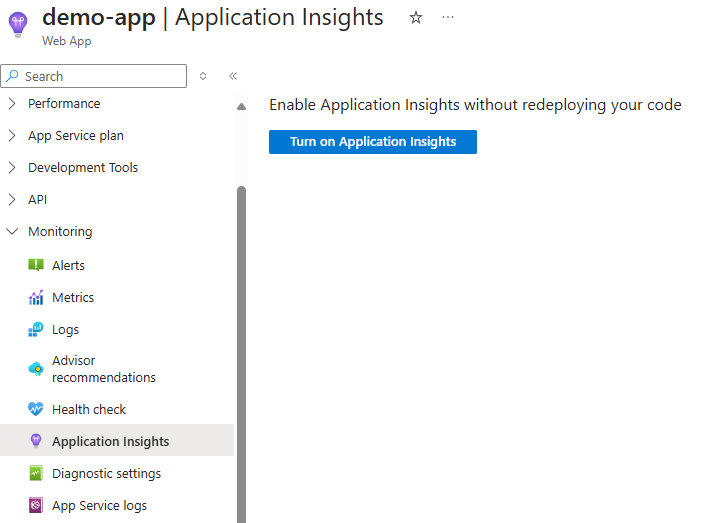
Task: Collapse the sidebar with double-chevron icon
Action: pyautogui.click(x=233, y=76)
